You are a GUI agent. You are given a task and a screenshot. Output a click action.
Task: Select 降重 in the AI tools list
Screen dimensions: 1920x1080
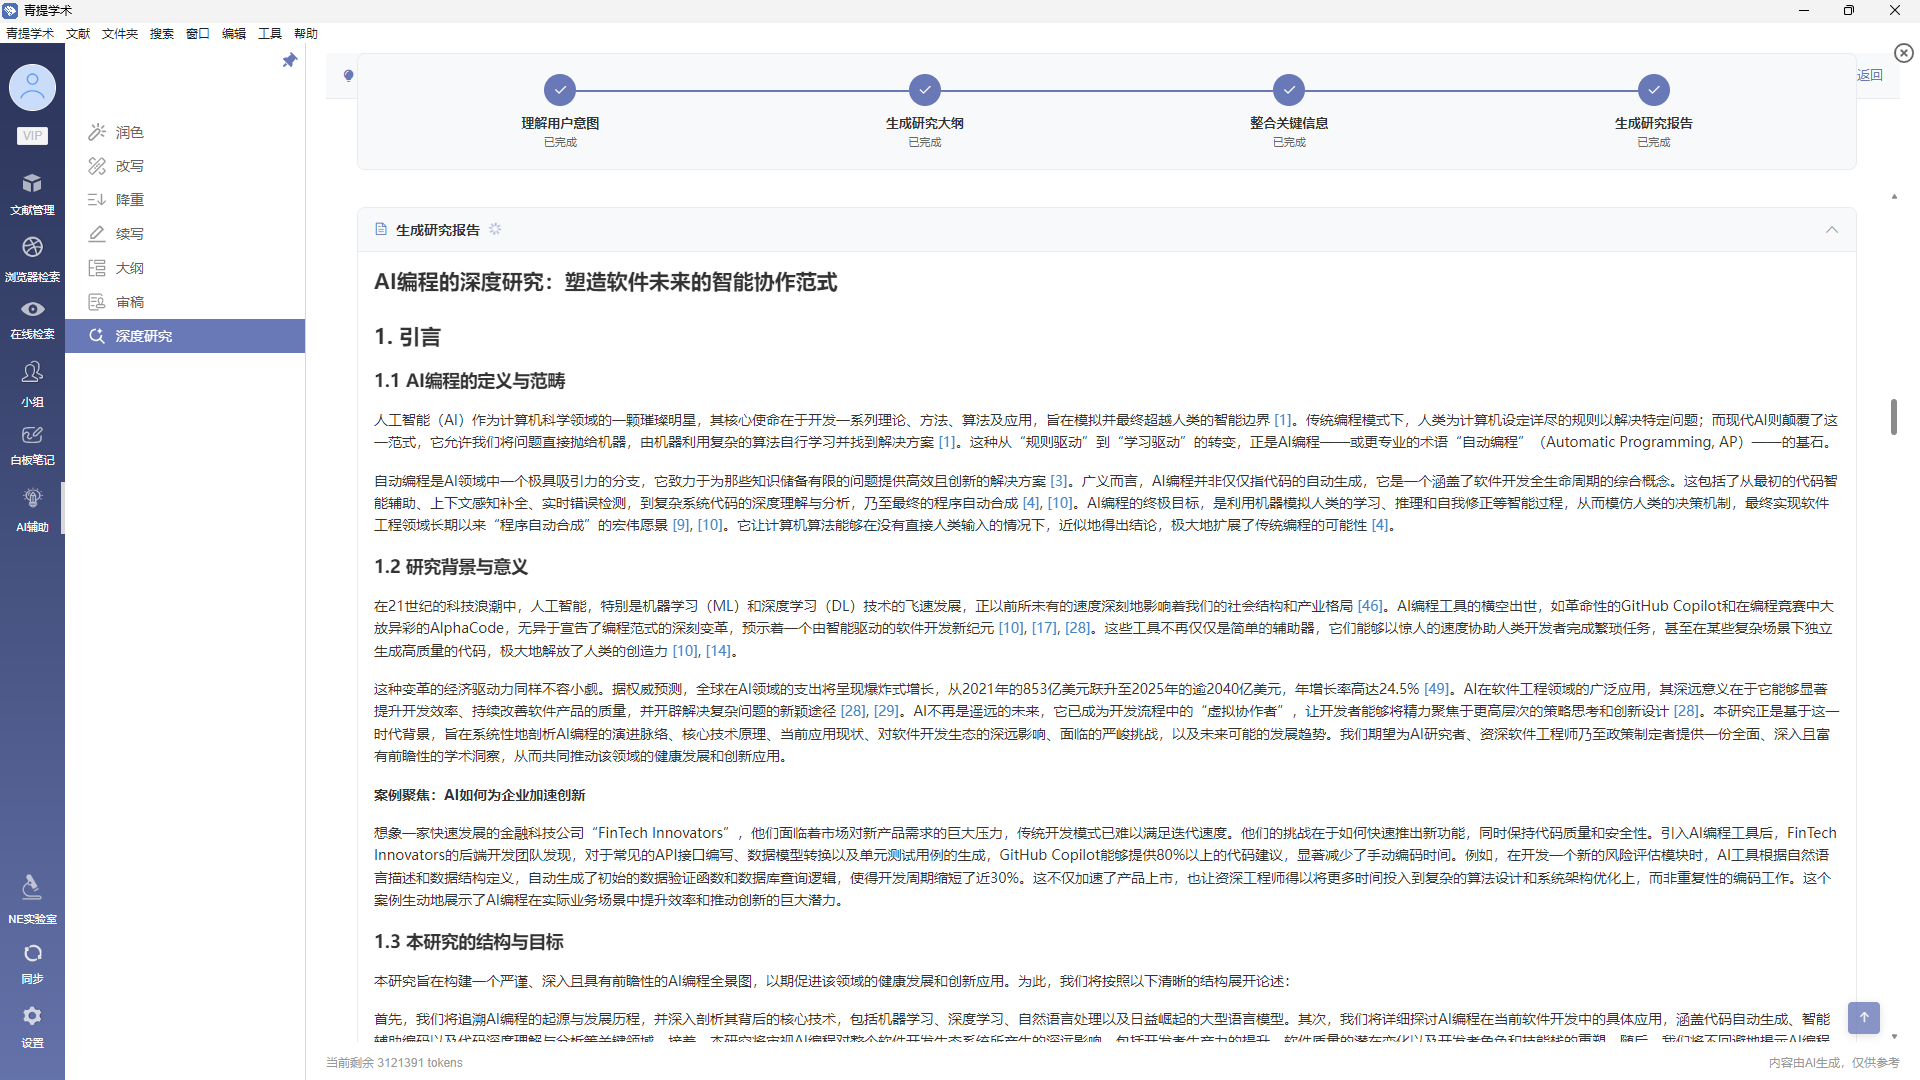(x=129, y=200)
